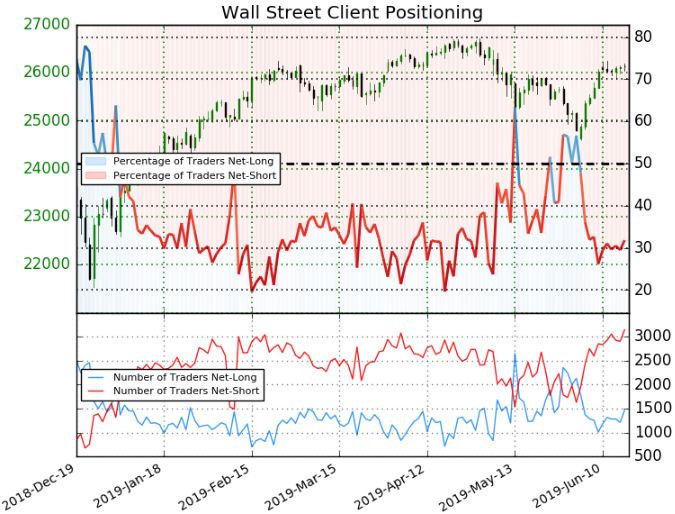Screen dimensions: 675x514
Task: Click the 1000 traders axis label
Action: pos(653,432)
